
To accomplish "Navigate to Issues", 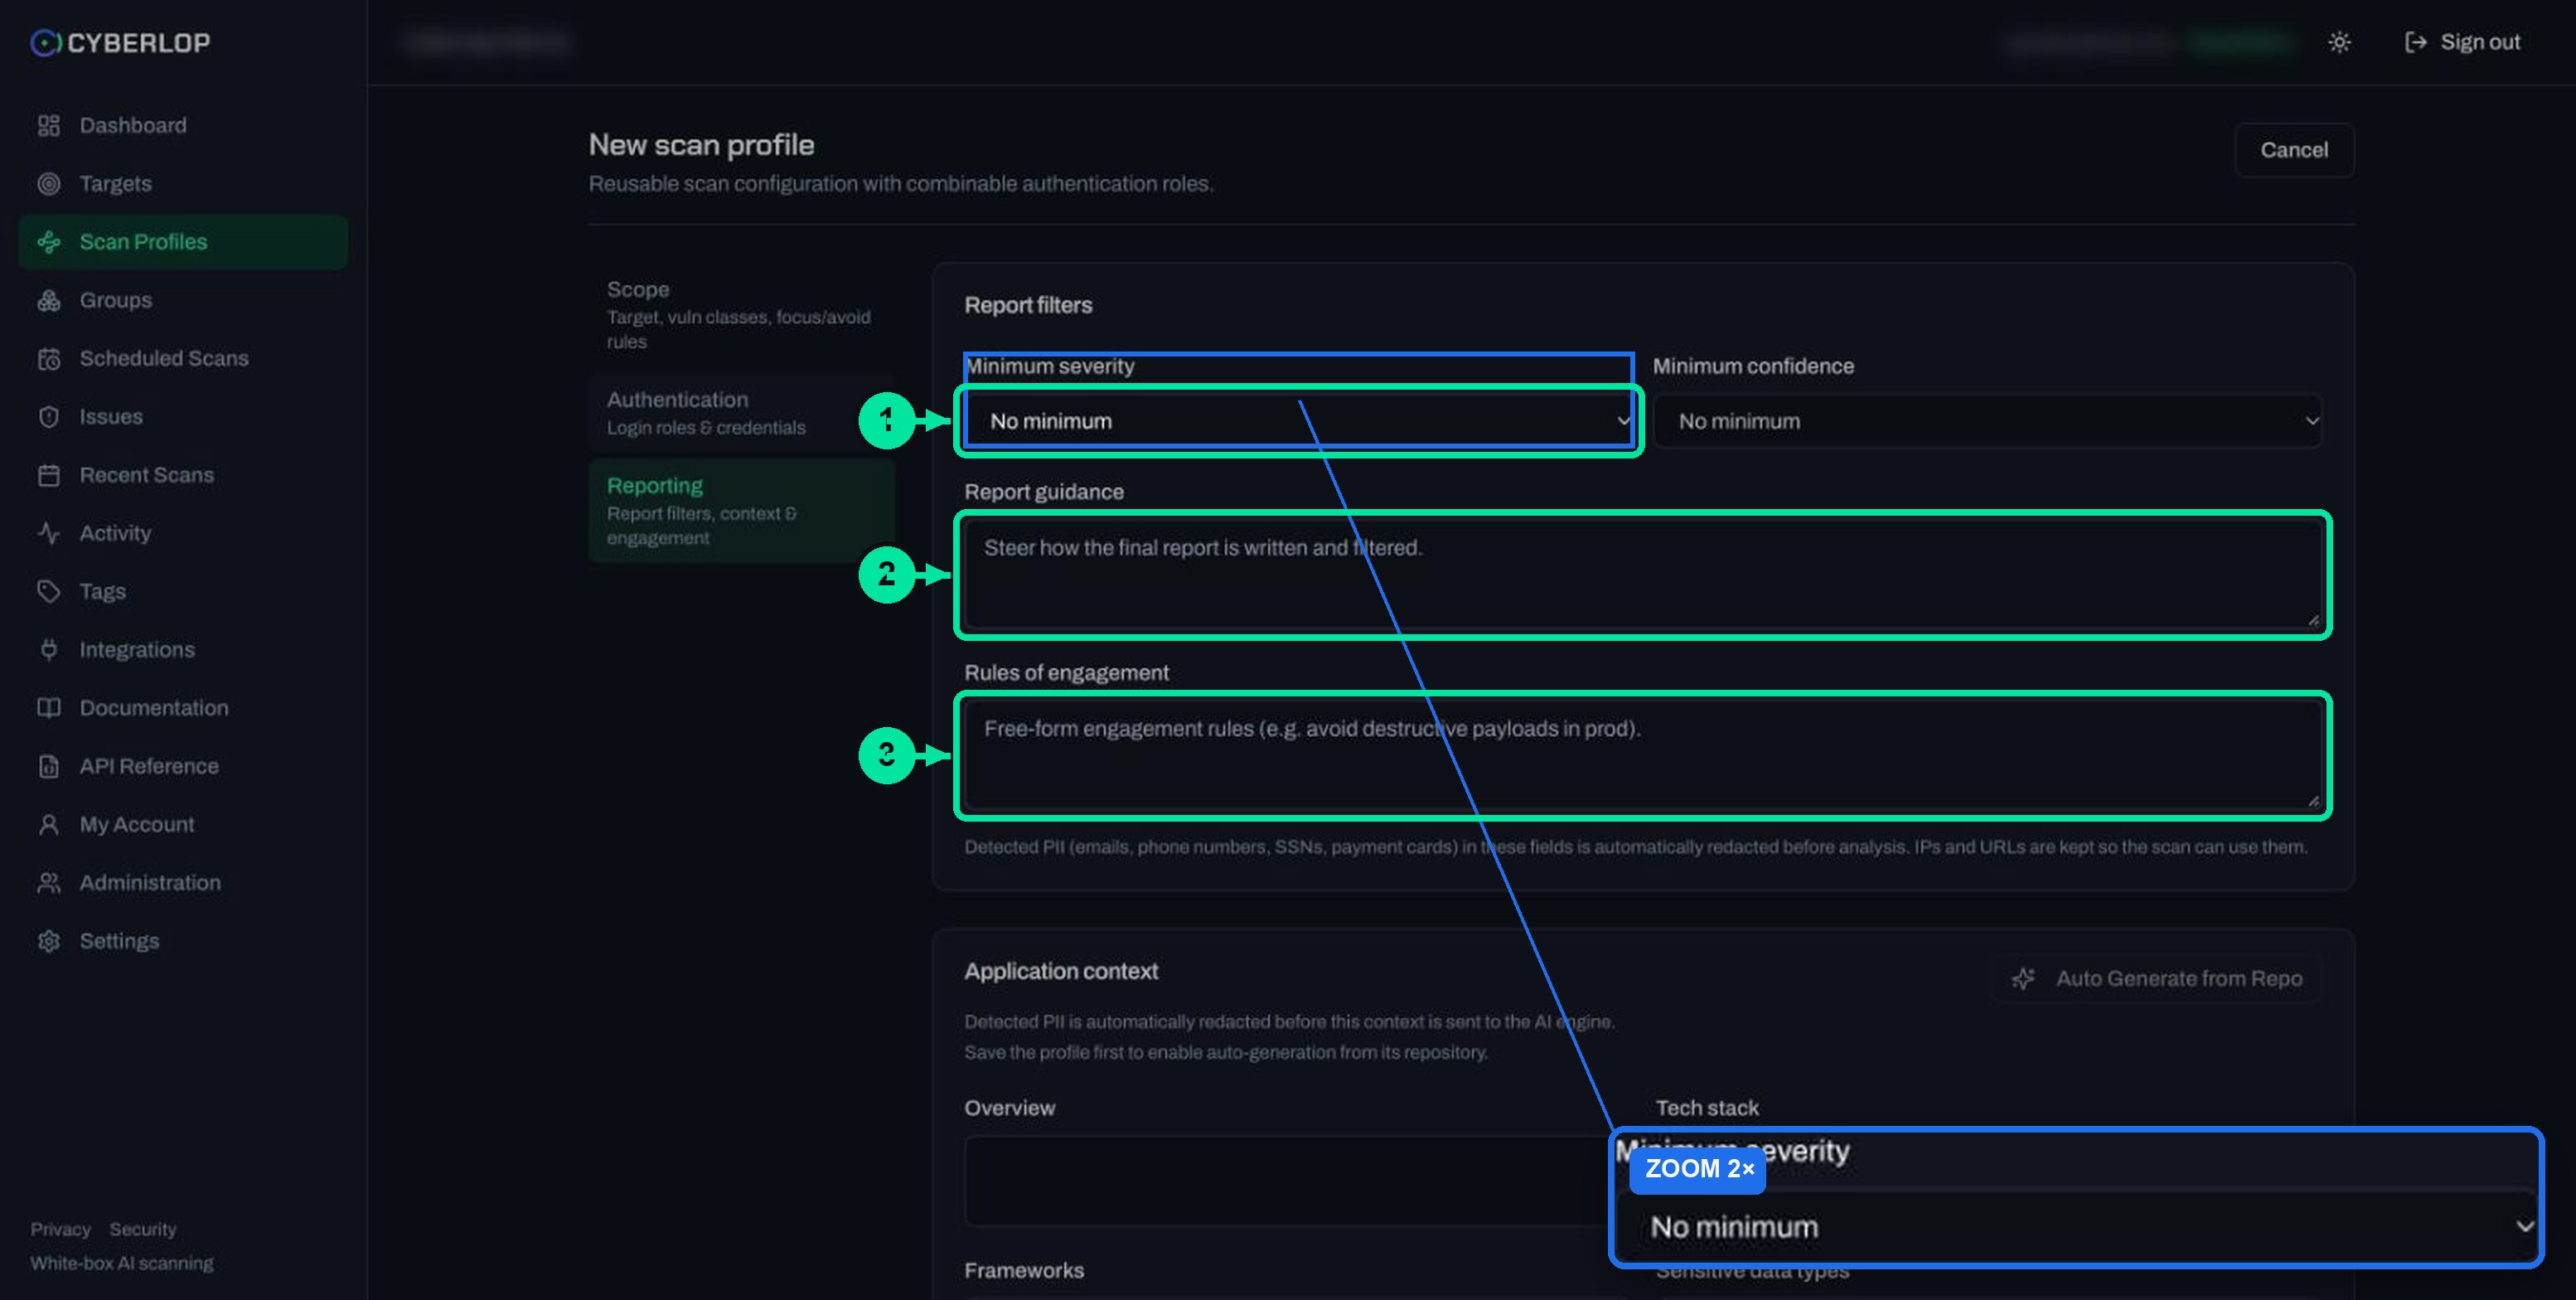I will tap(183, 417).
